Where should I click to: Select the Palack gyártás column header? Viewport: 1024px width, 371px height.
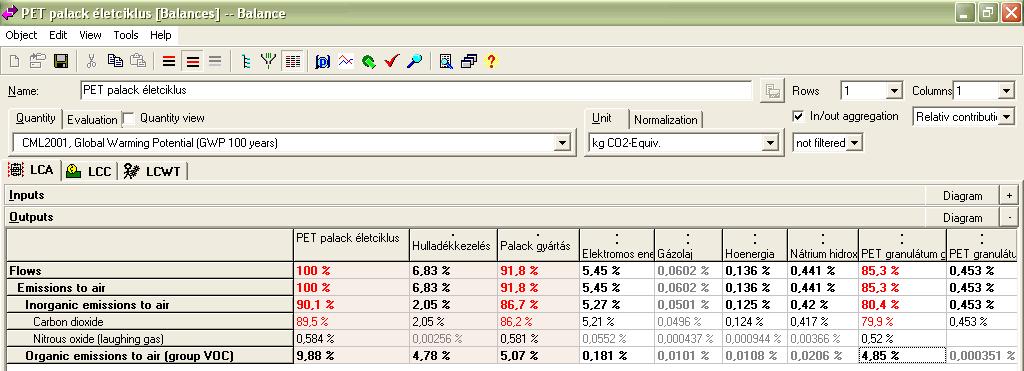click(537, 246)
